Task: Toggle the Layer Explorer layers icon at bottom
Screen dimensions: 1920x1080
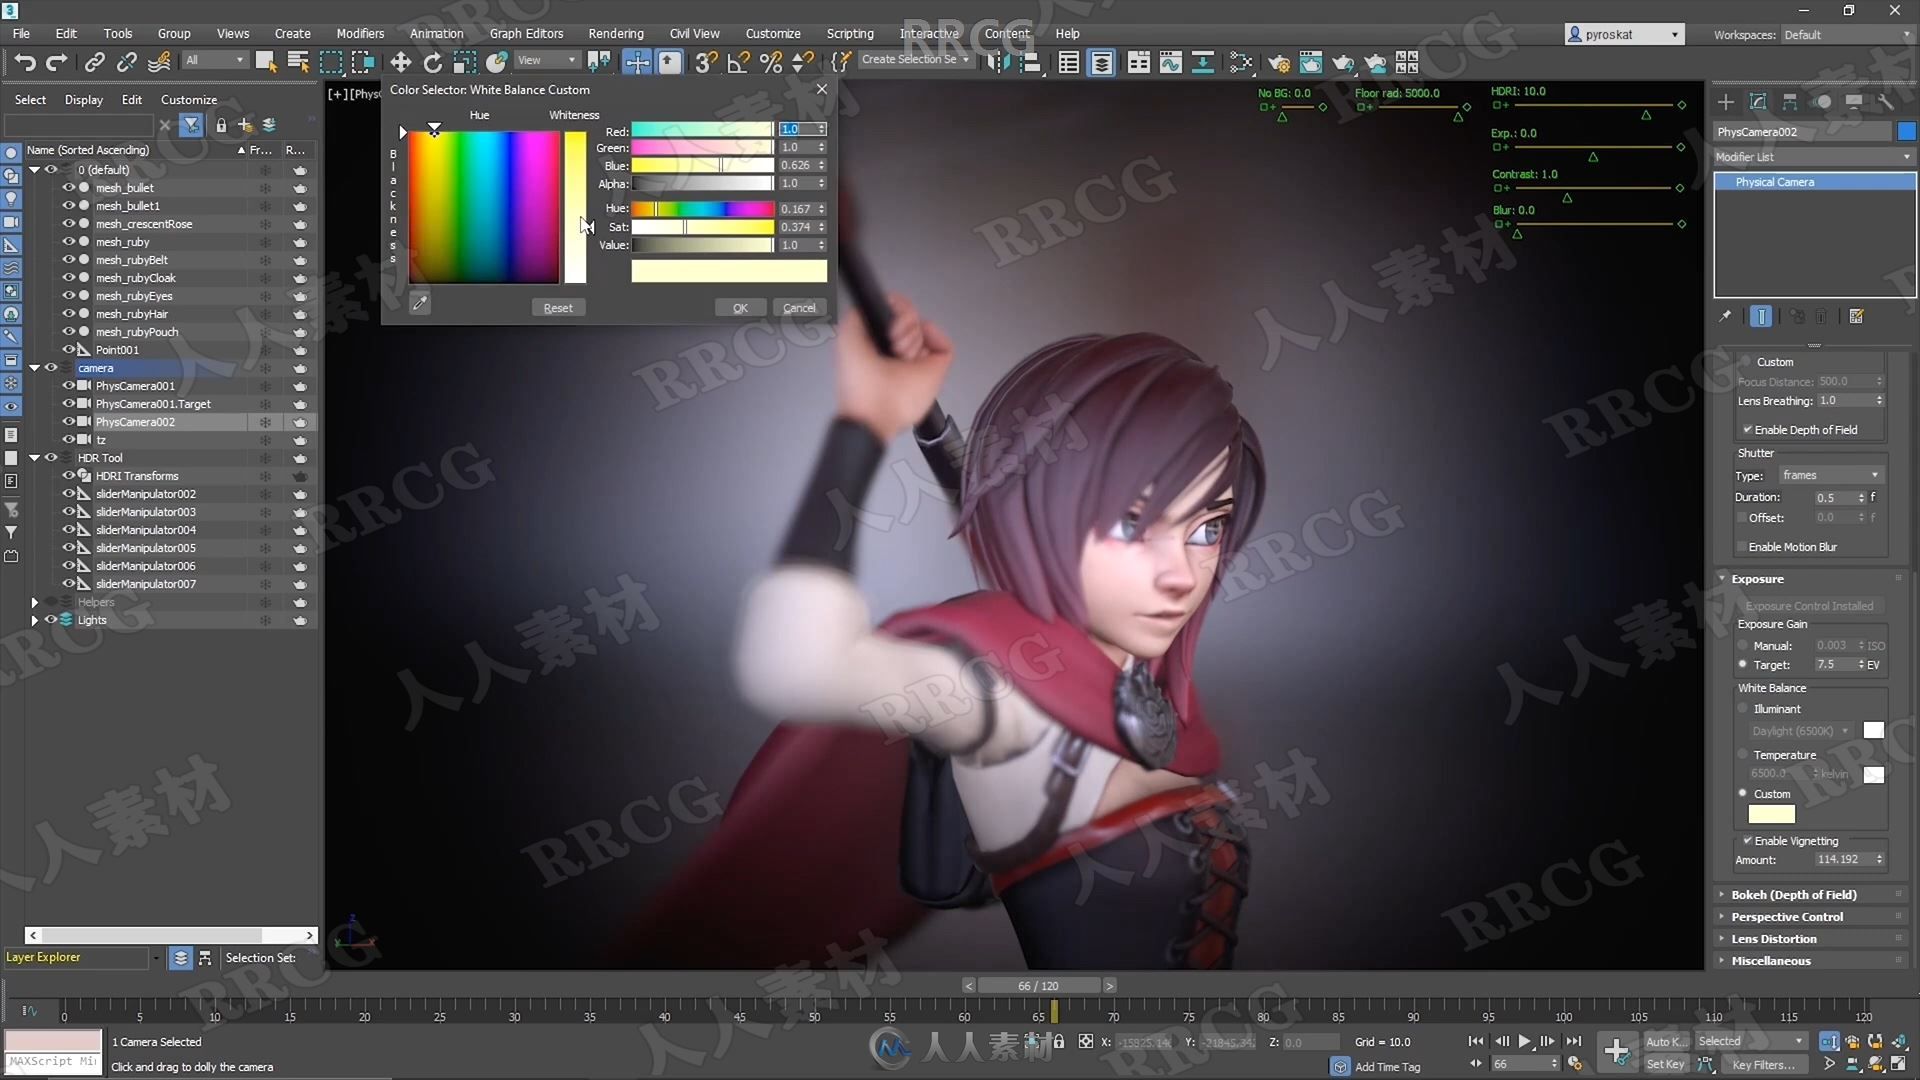Action: 180,958
